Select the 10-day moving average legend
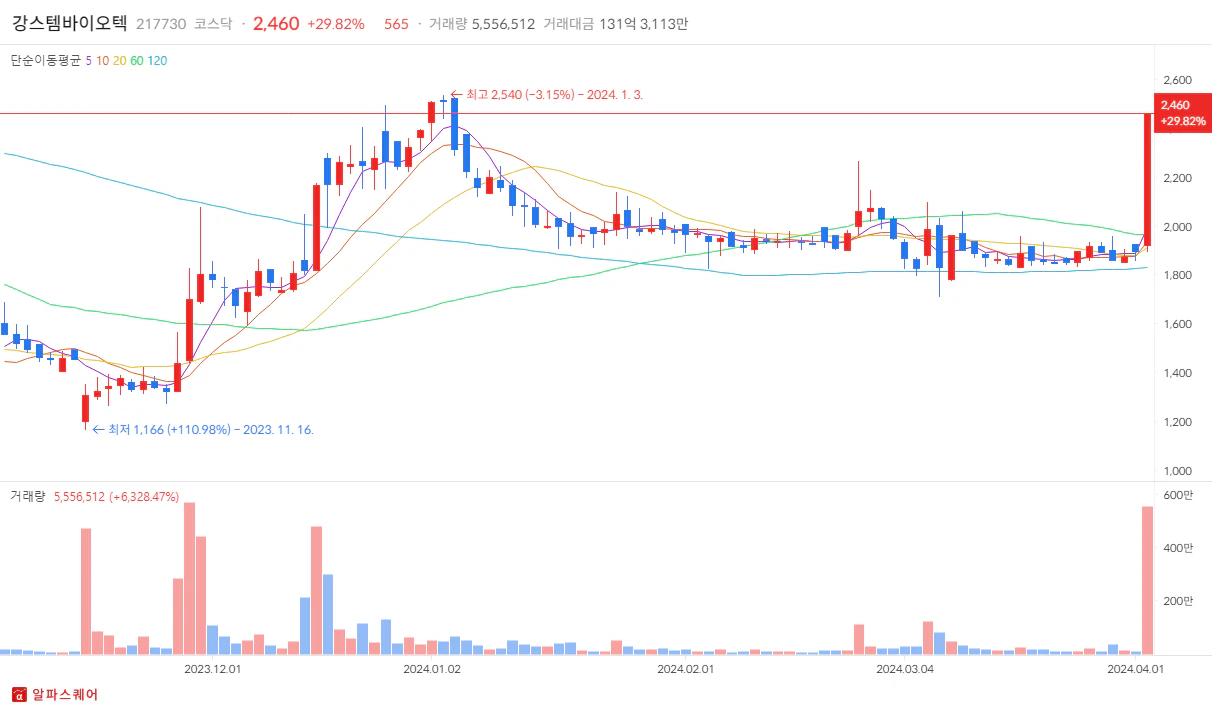 point(102,61)
